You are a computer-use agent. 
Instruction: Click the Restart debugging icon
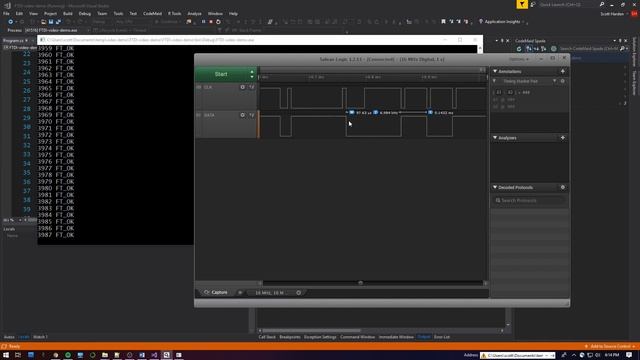218,22
